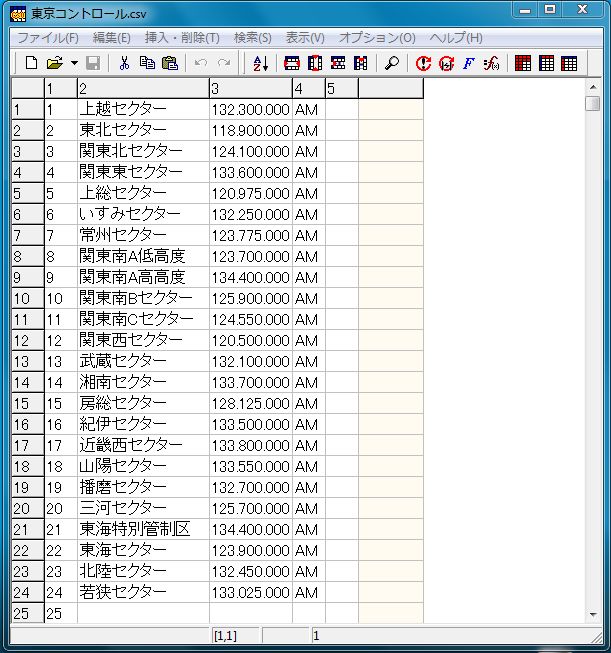Click the red circular recalculate icon
Image resolution: width=611 pixels, height=653 pixels.
point(446,63)
